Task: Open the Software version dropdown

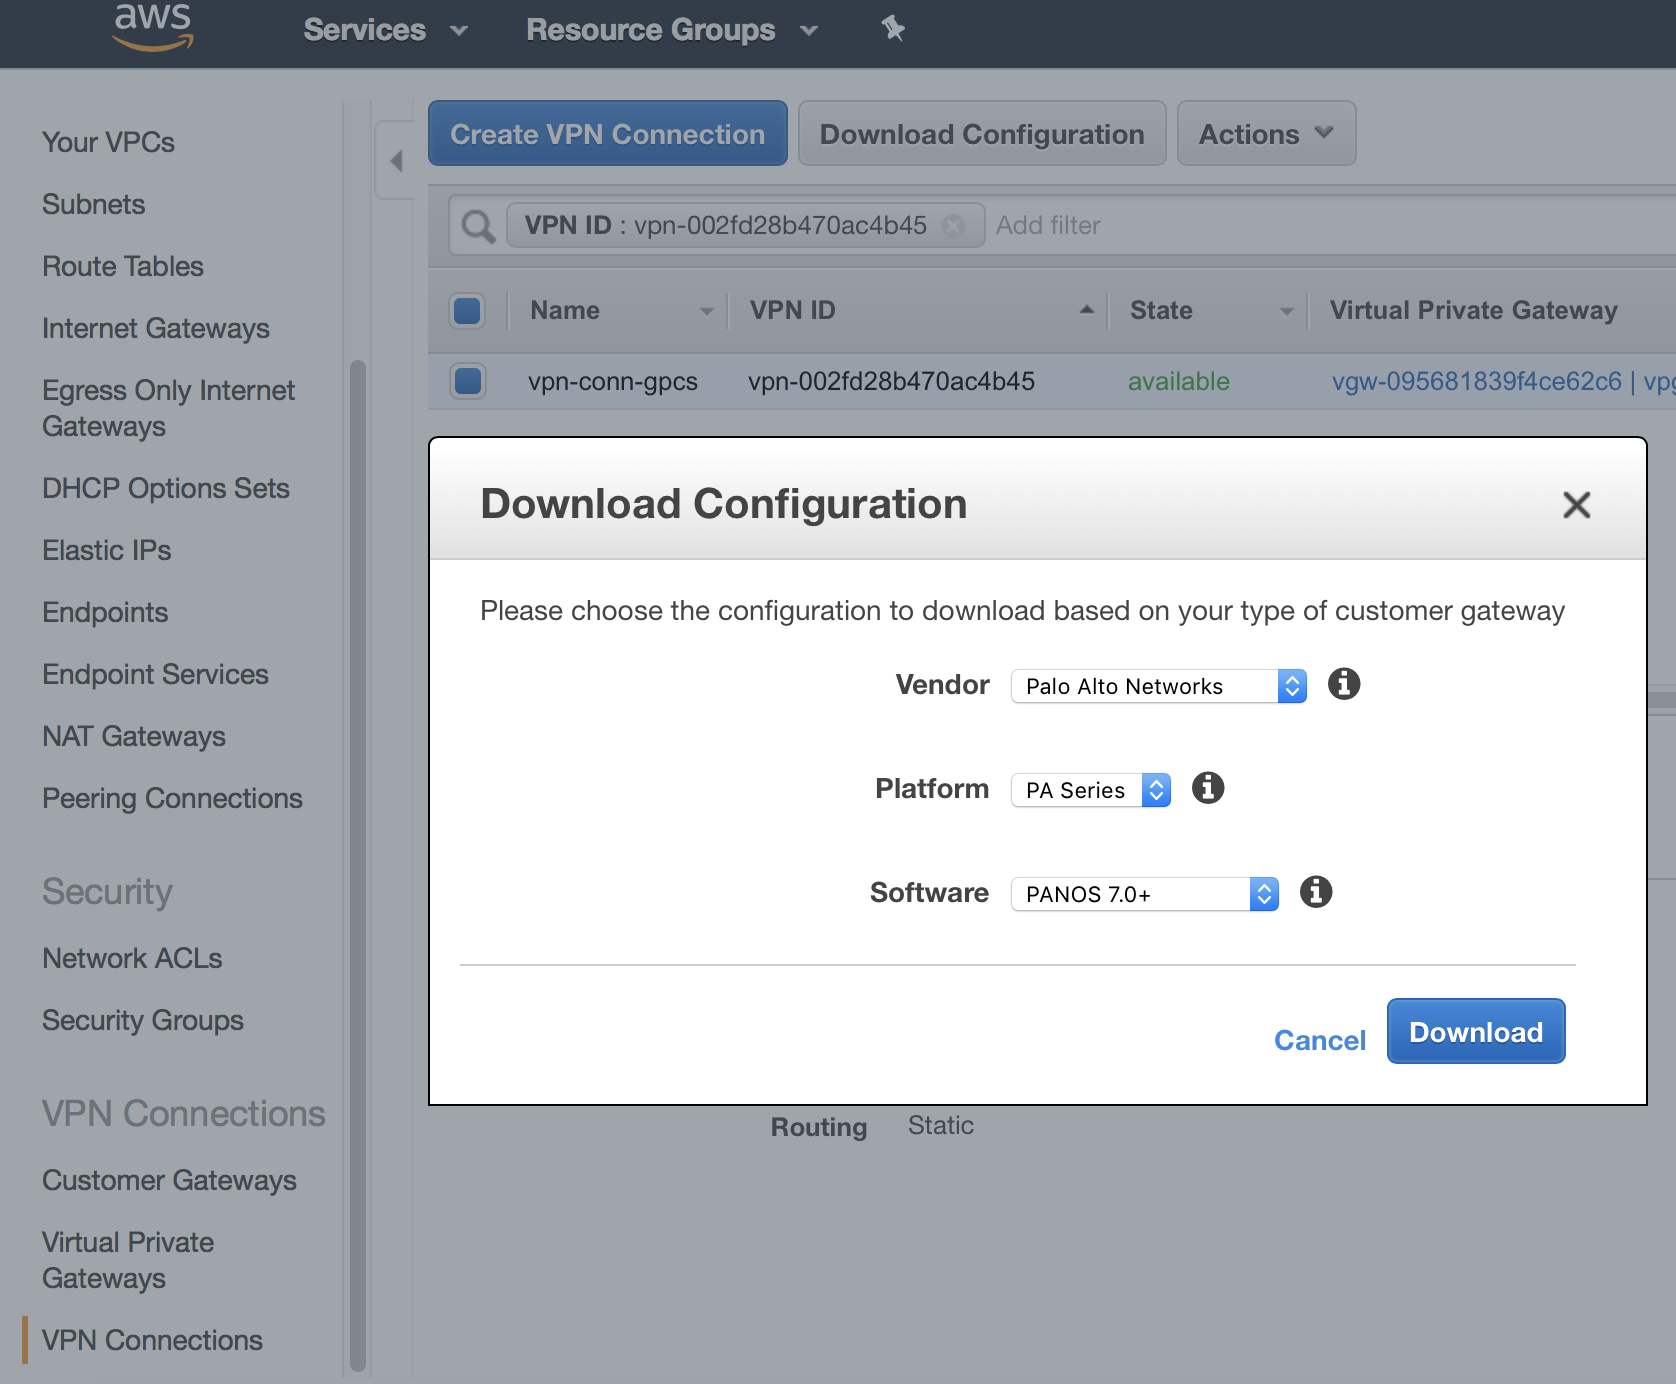Action: coord(1144,894)
